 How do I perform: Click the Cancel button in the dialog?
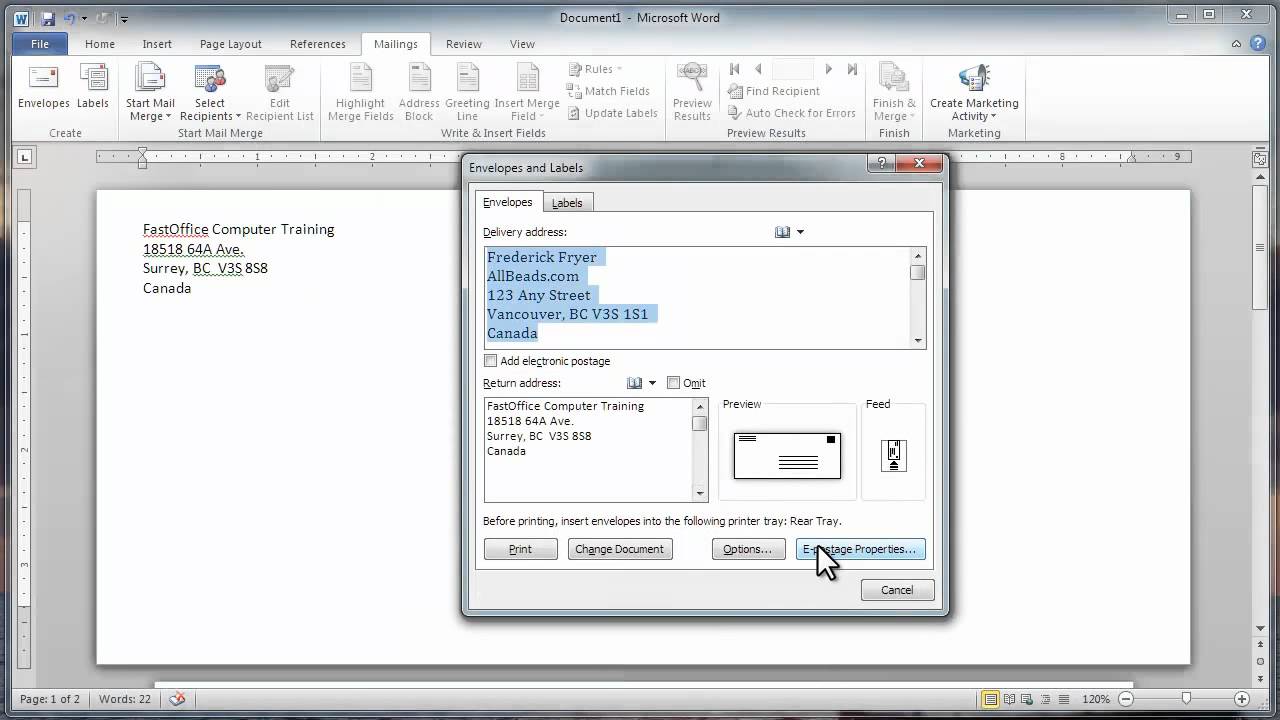pyautogui.click(x=897, y=590)
